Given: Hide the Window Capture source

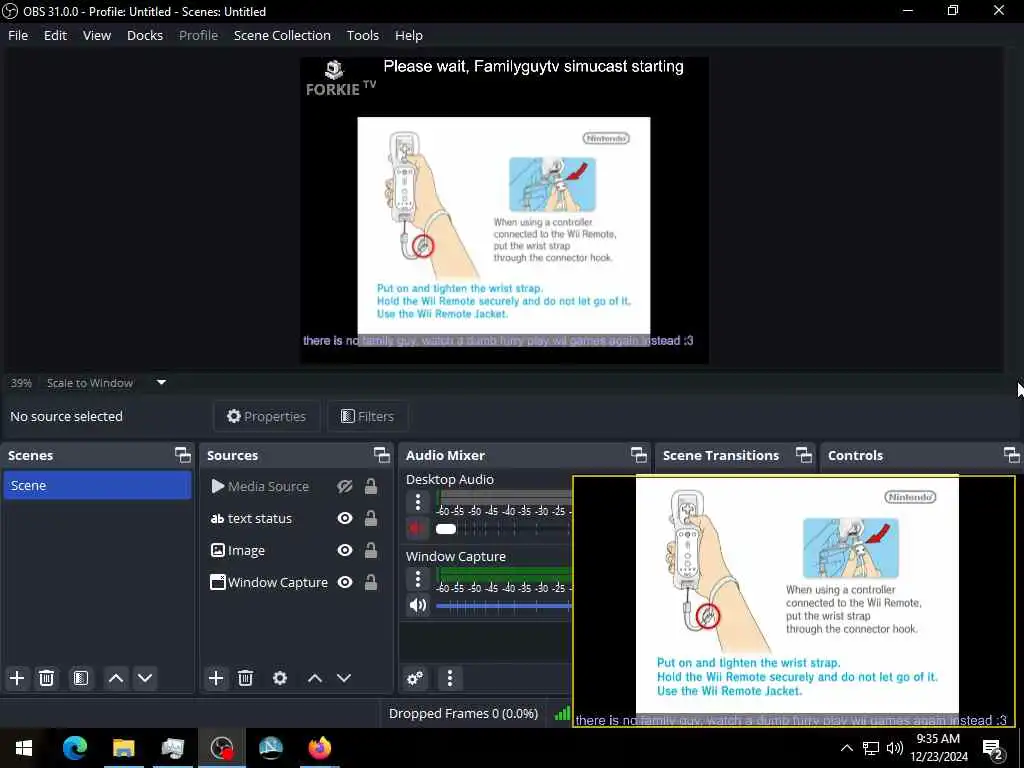Looking at the screenshot, I should [345, 583].
